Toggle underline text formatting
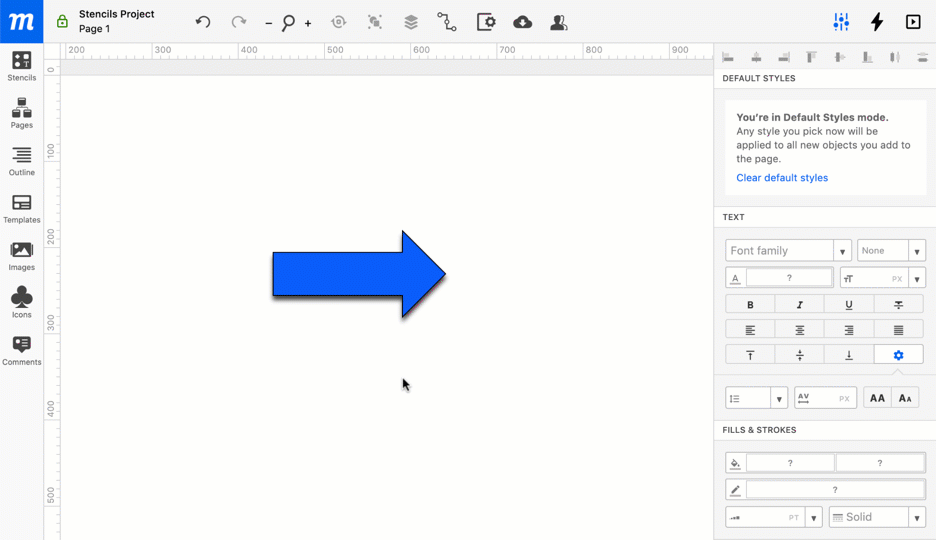Viewport: 936px width, 540px height. click(x=849, y=305)
